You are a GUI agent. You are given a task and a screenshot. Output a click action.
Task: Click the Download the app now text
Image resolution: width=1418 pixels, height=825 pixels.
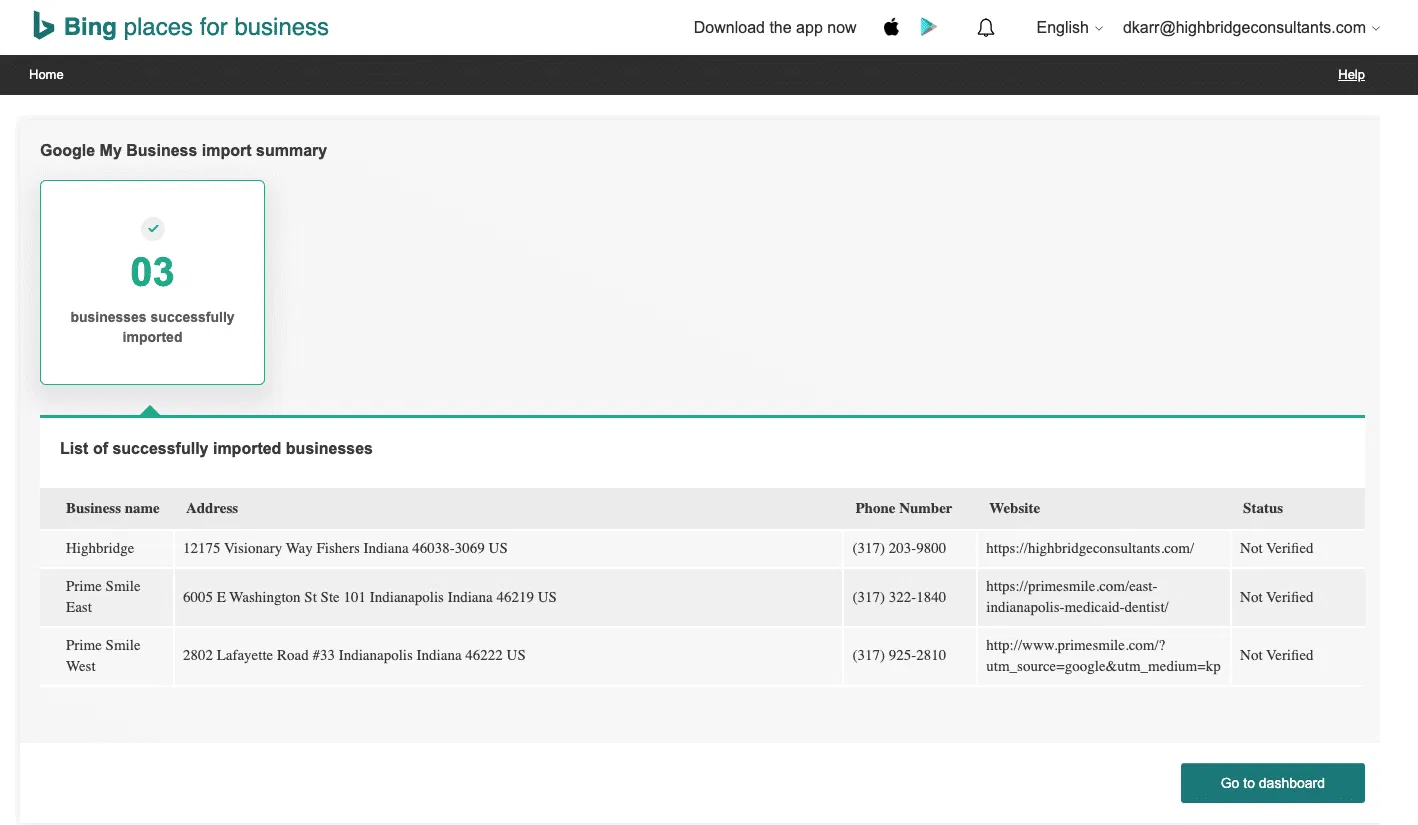775,28
